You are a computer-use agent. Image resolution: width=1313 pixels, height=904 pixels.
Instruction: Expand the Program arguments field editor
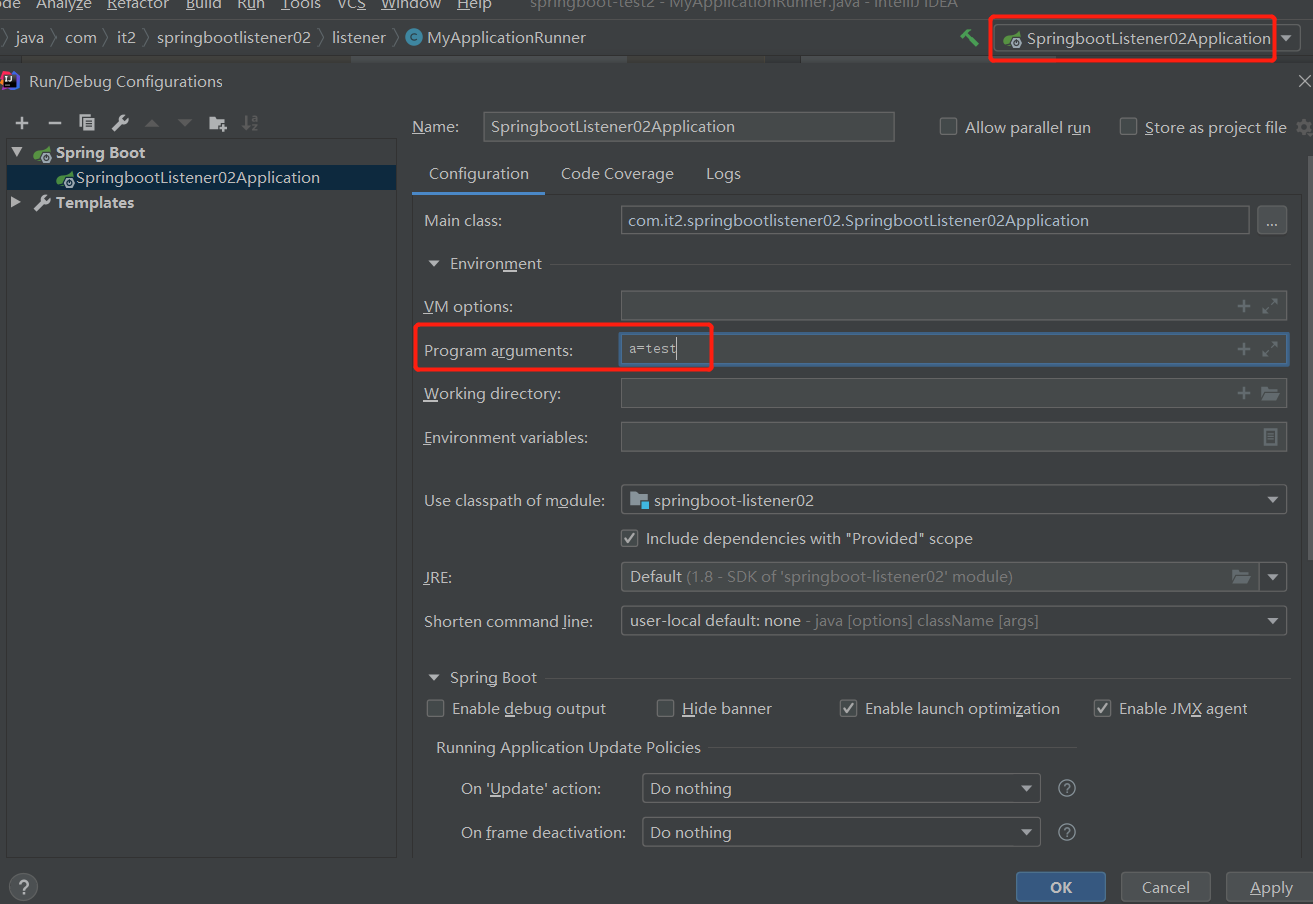point(1270,349)
